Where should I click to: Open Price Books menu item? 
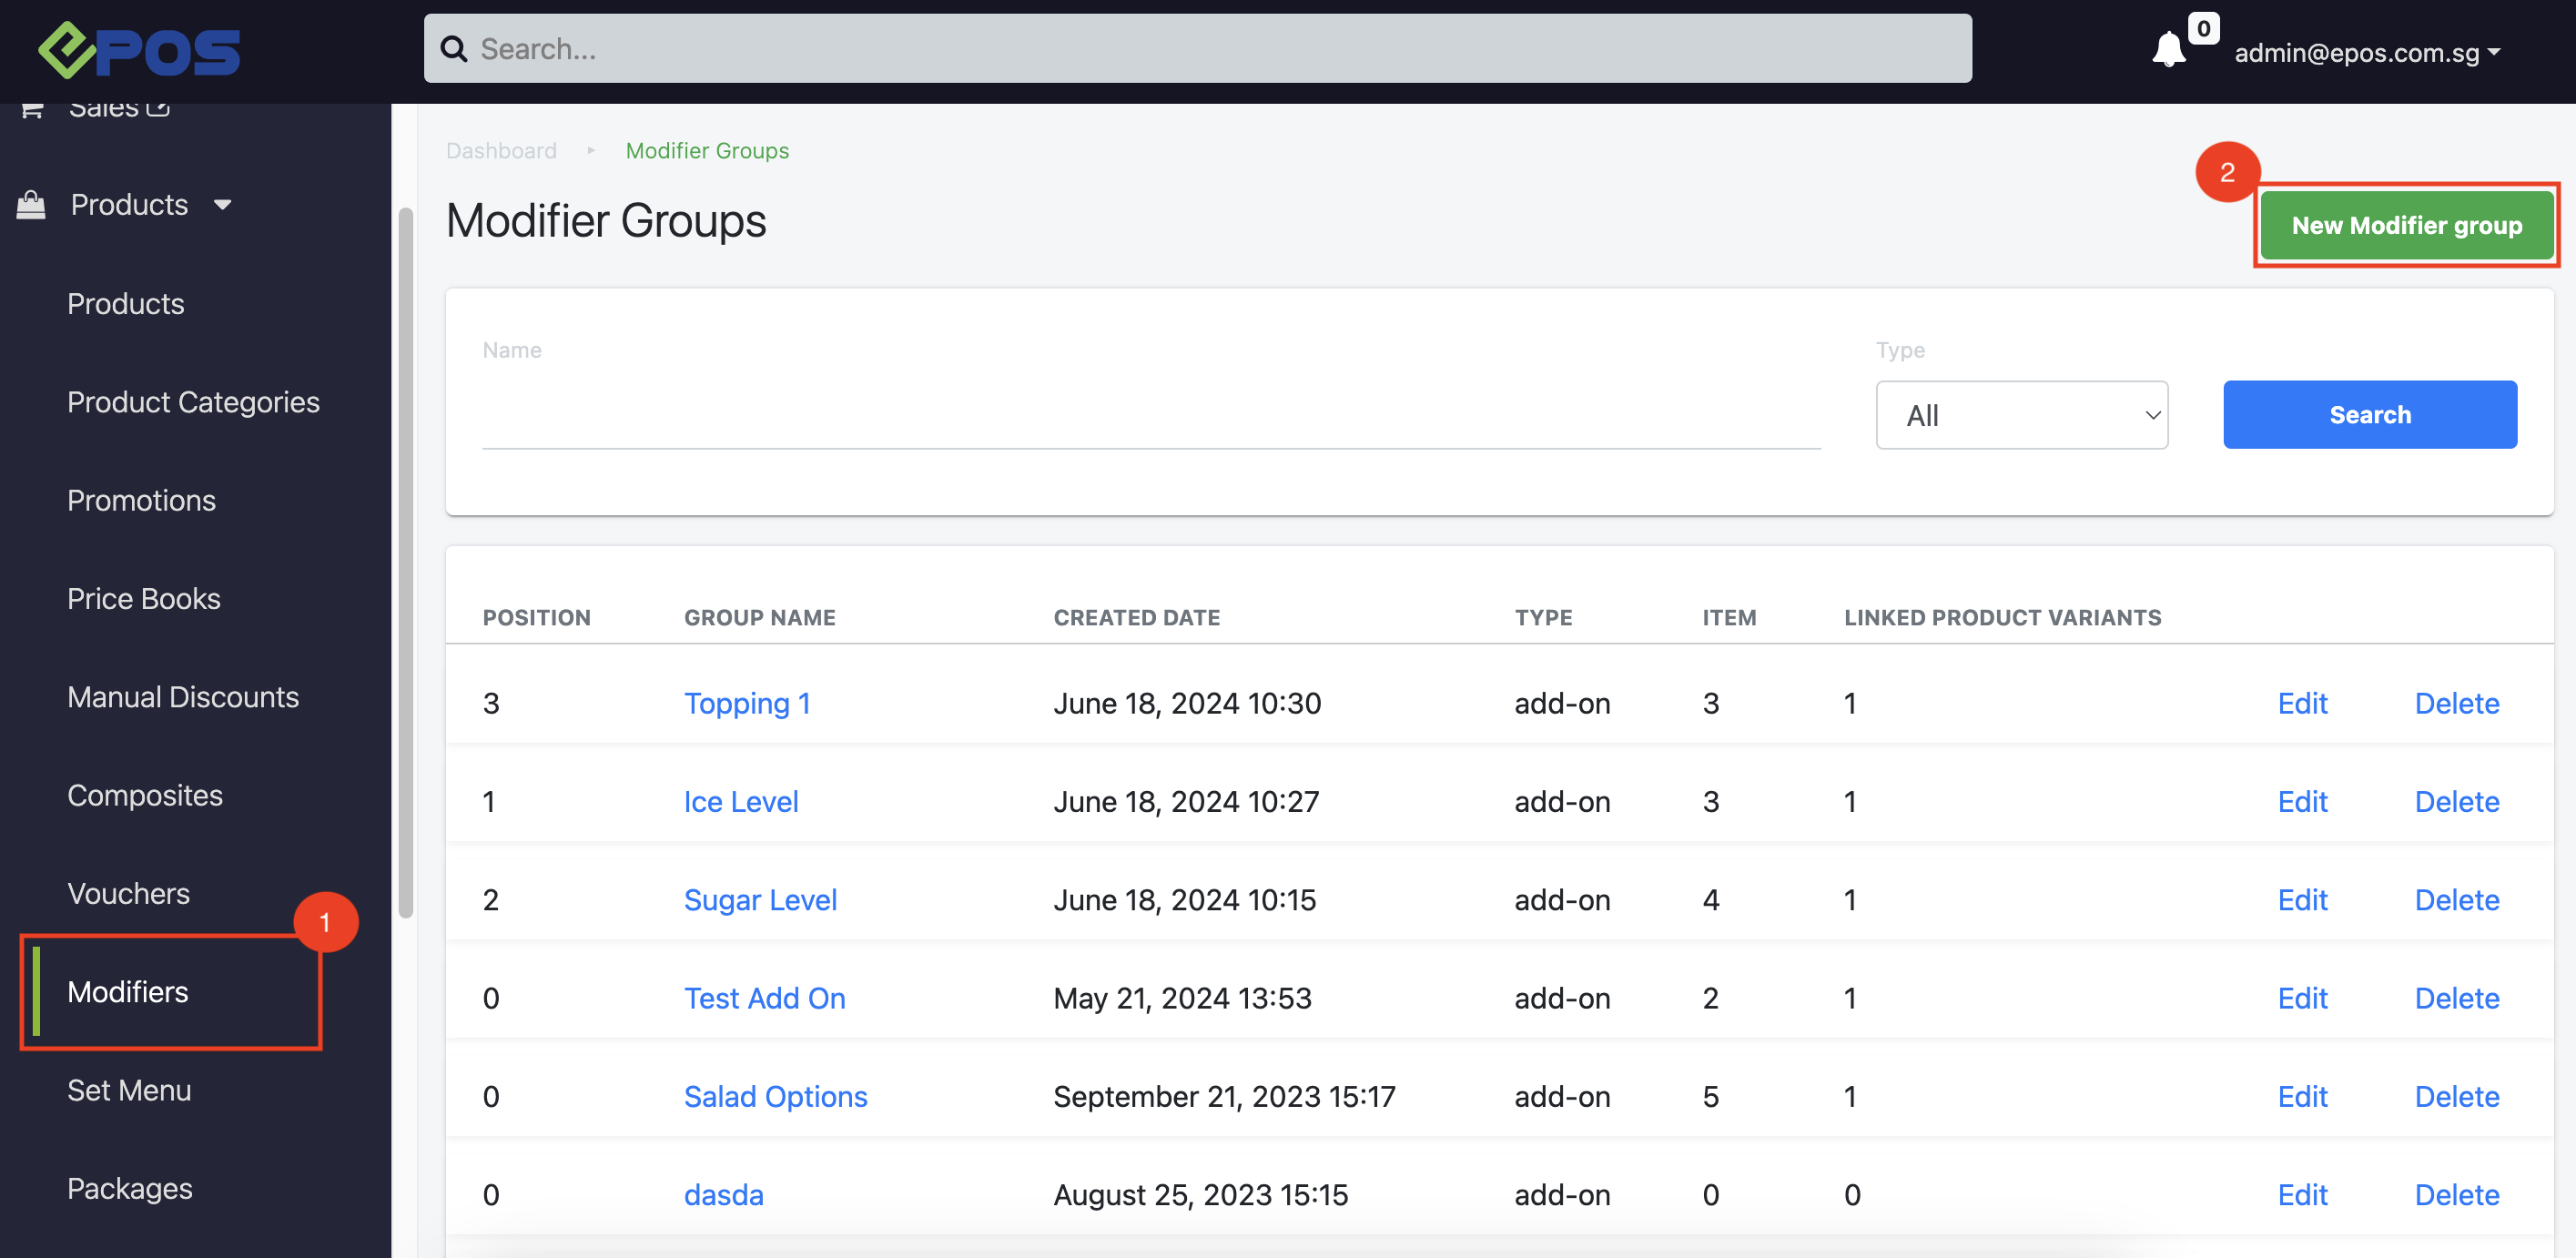143,599
